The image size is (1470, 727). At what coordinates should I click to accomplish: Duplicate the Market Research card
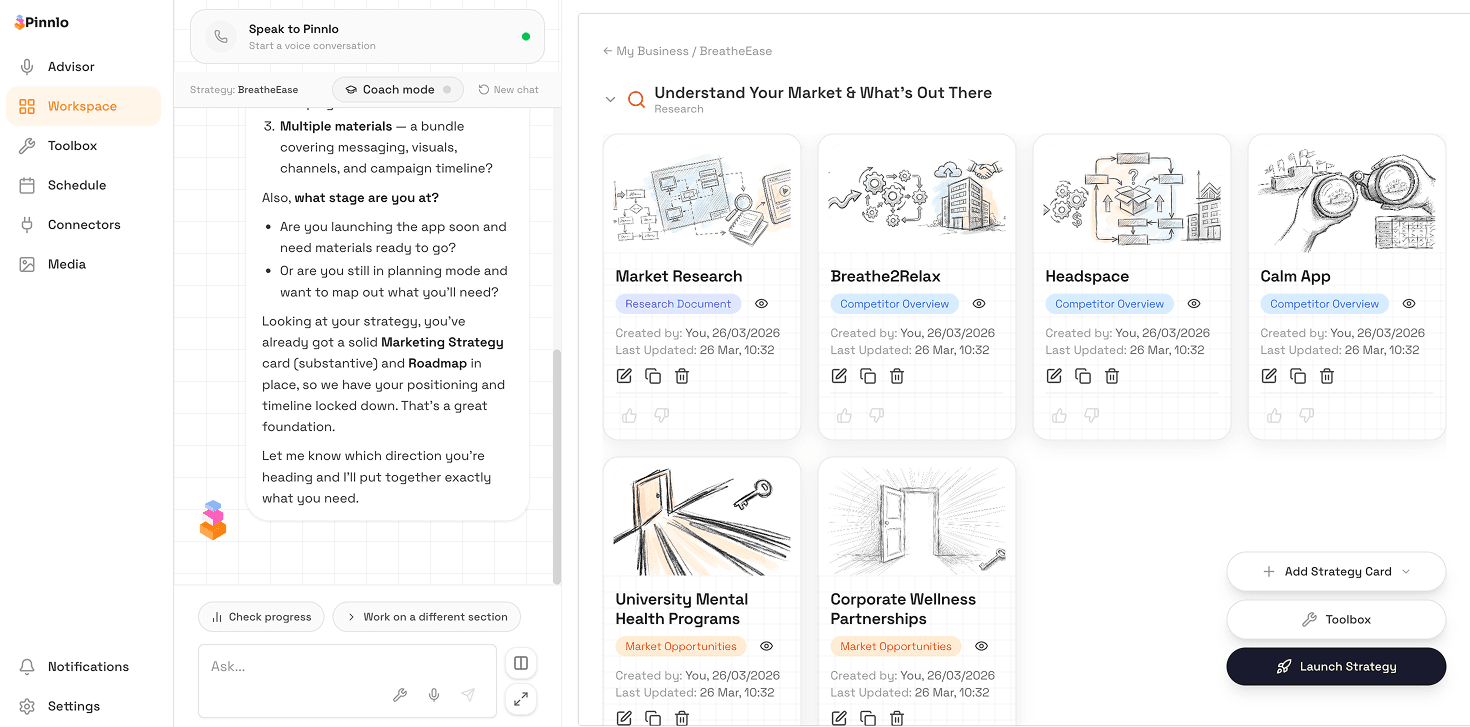tap(653, 376)
